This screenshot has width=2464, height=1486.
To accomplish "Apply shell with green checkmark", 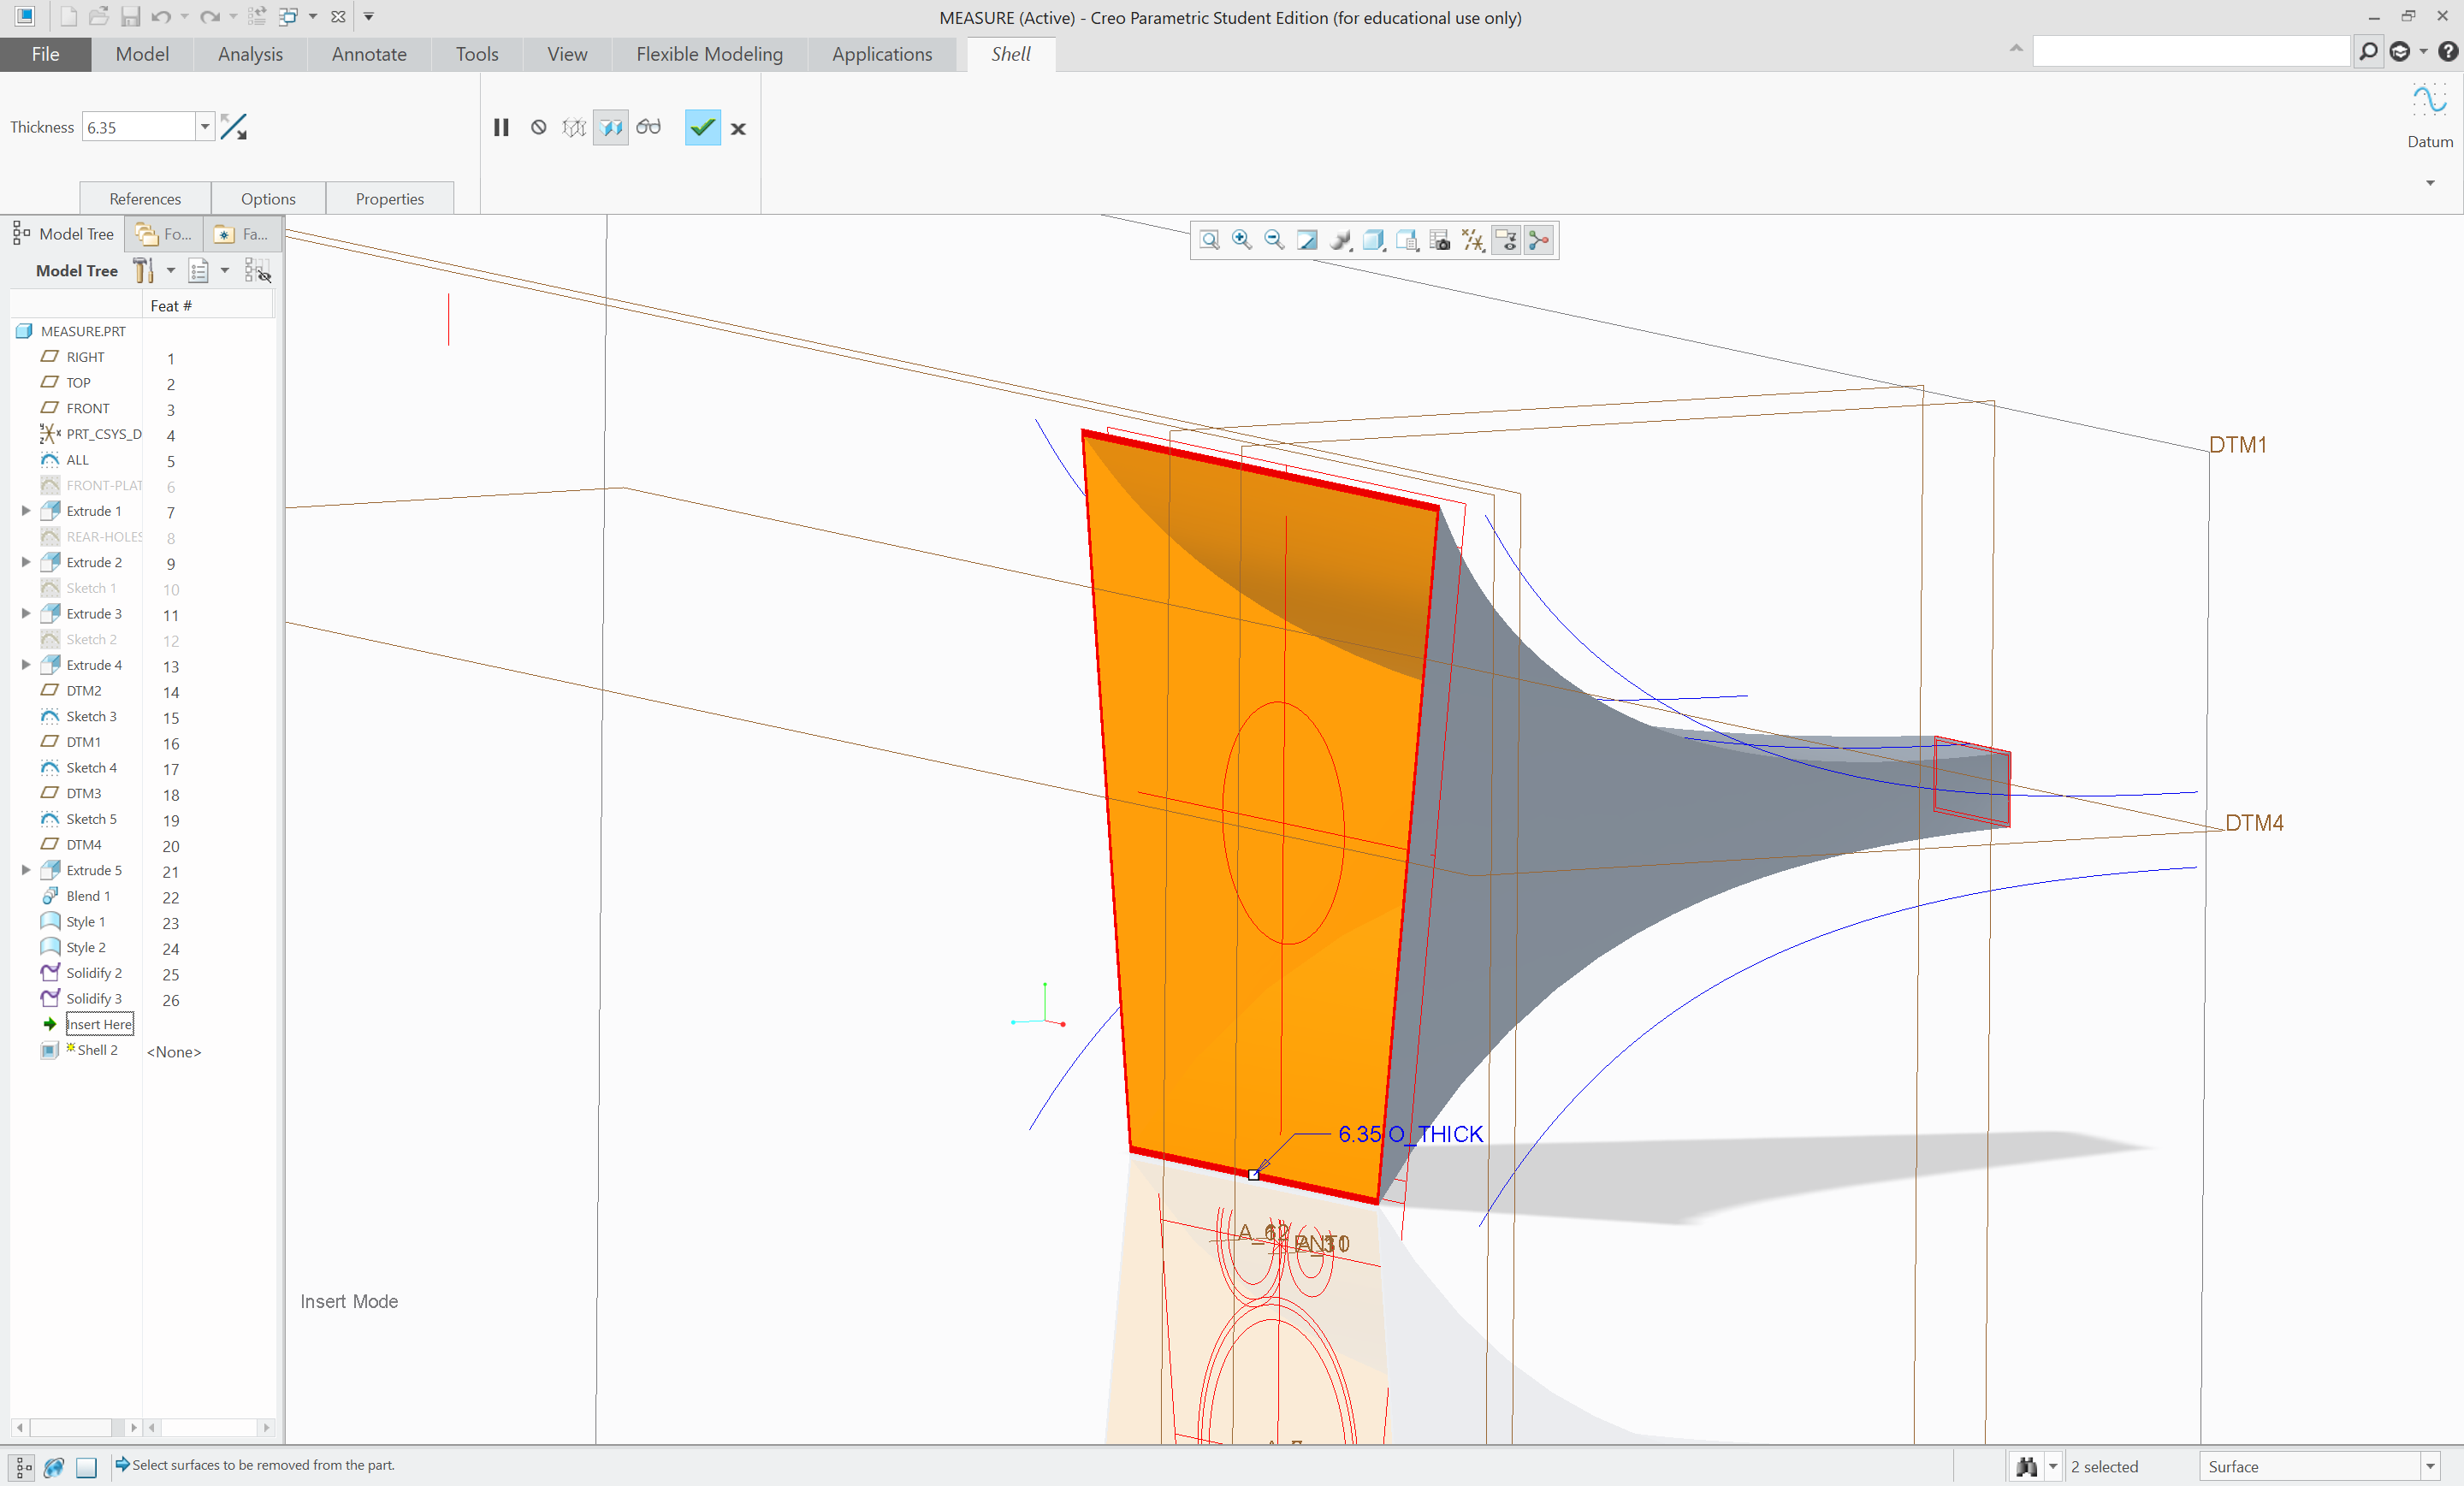I will [x=702, y=127].
